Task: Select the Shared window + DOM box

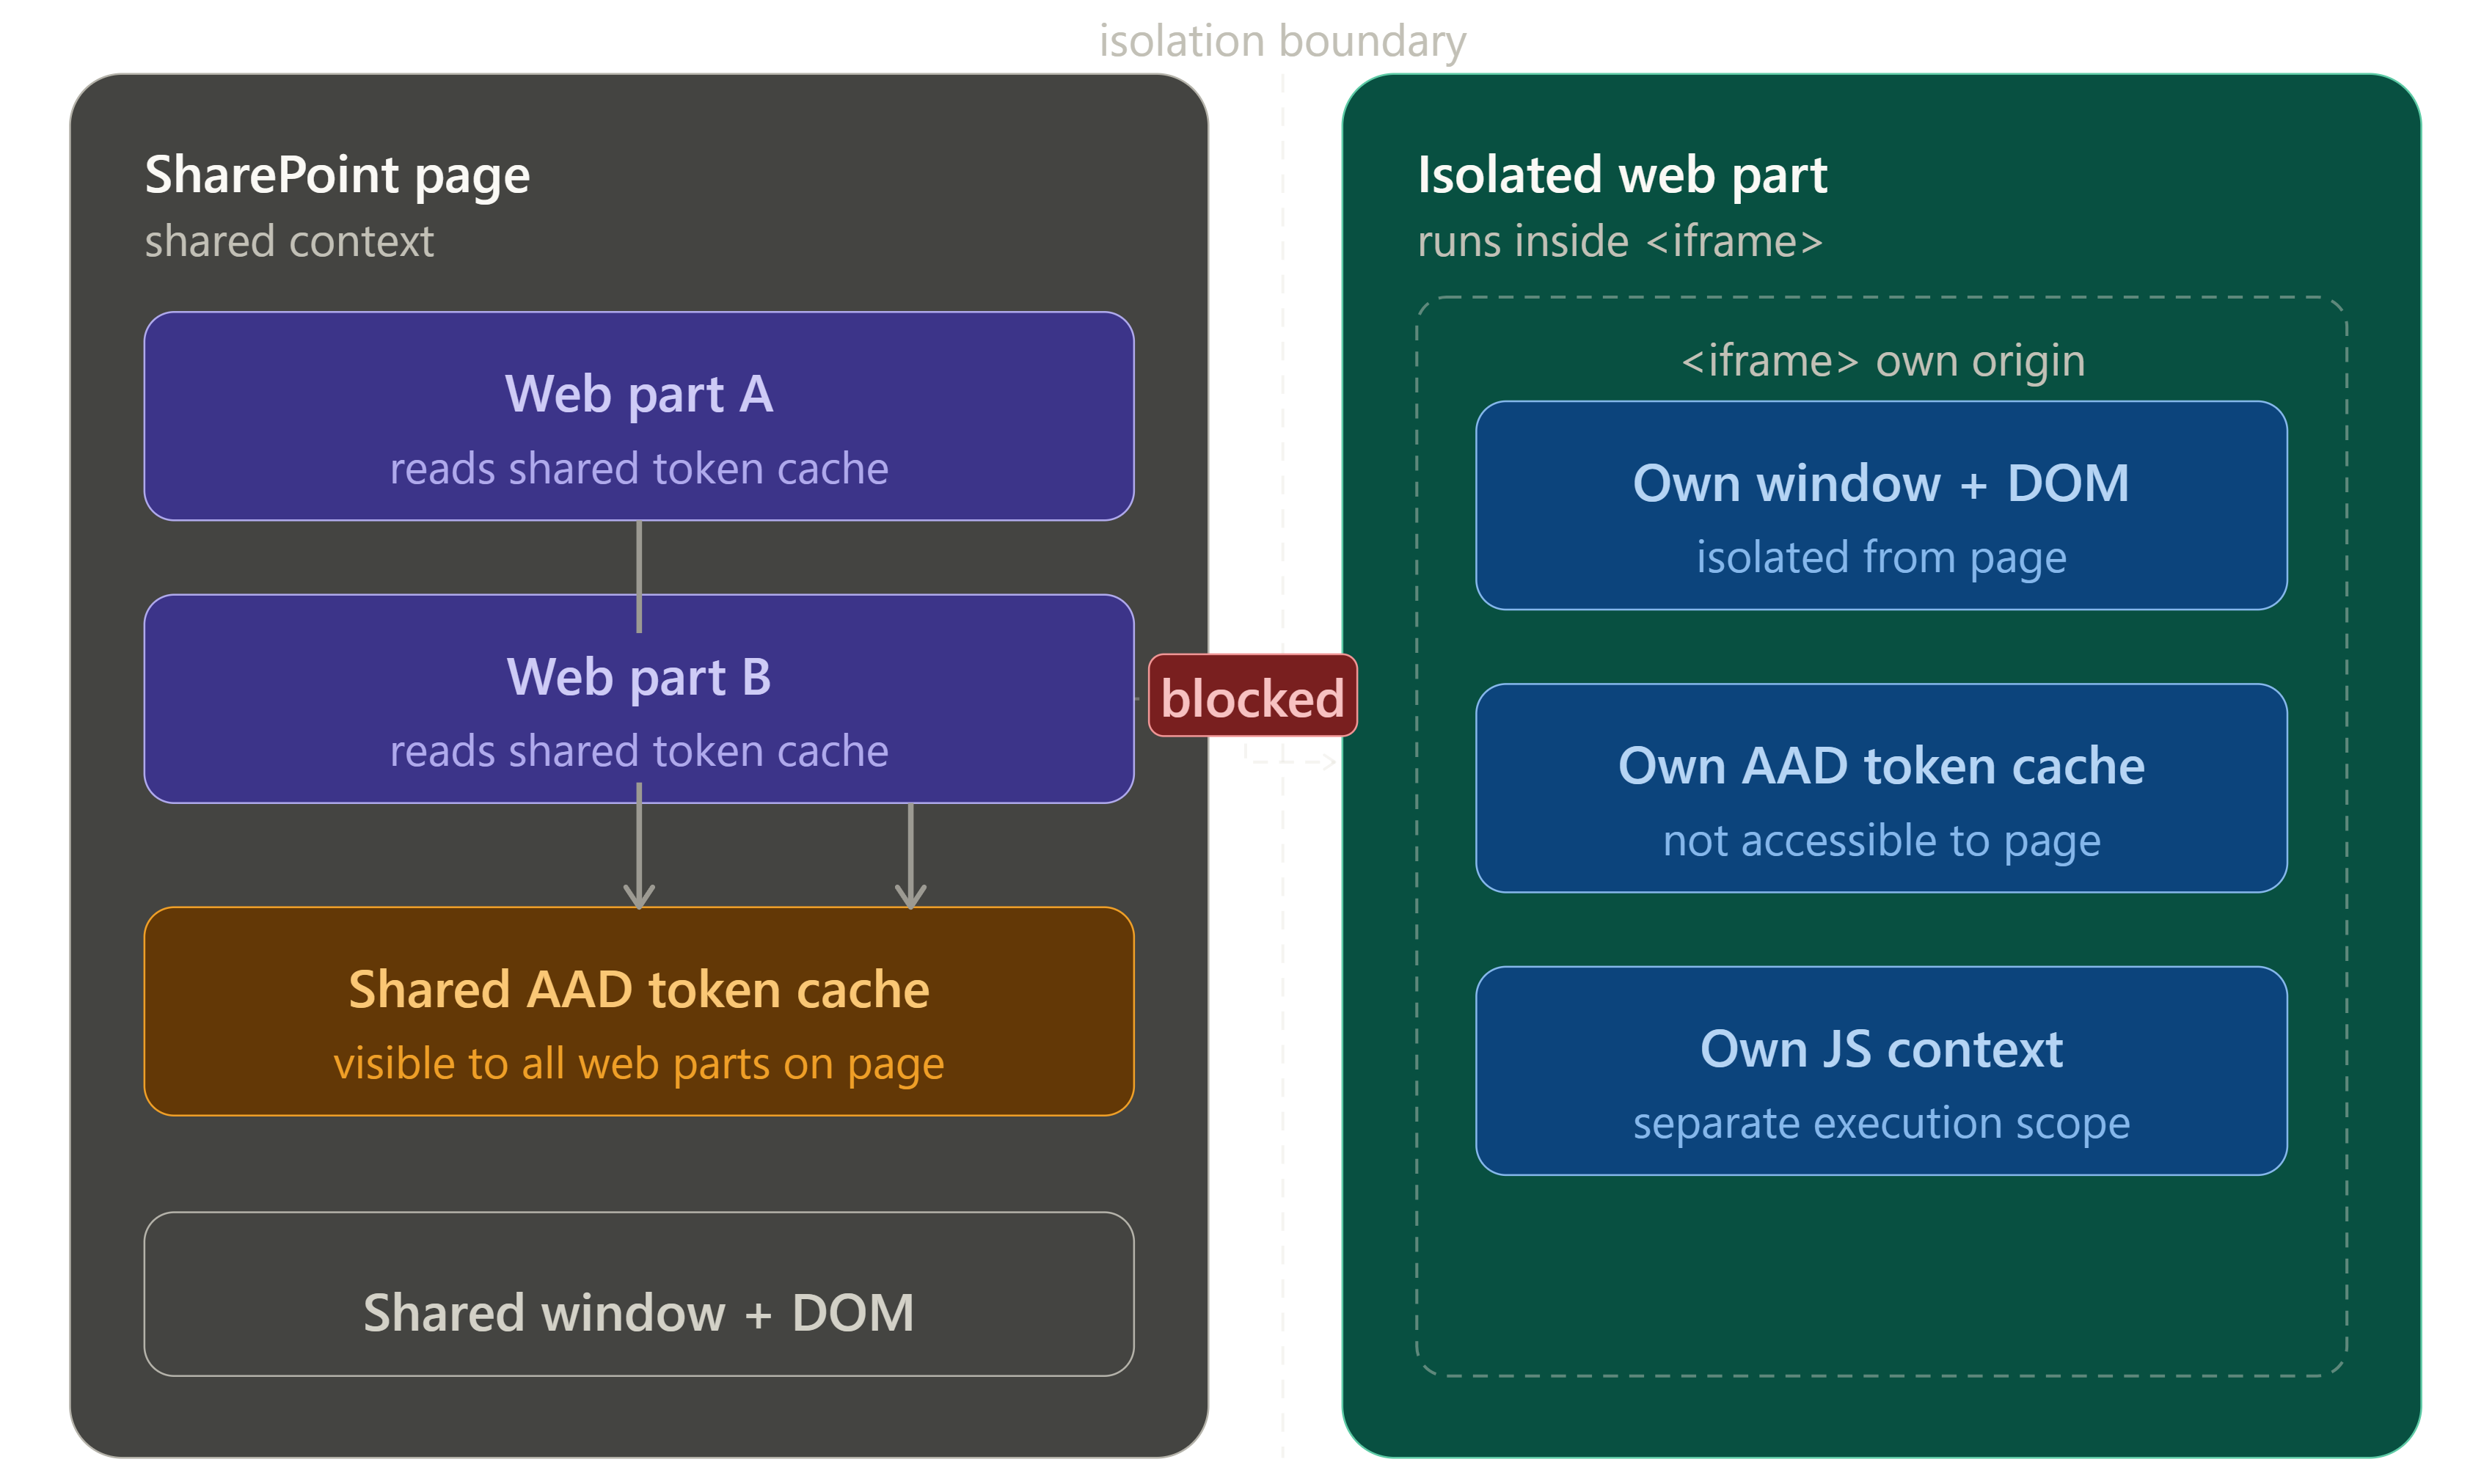Action: tap(638, 1294)
